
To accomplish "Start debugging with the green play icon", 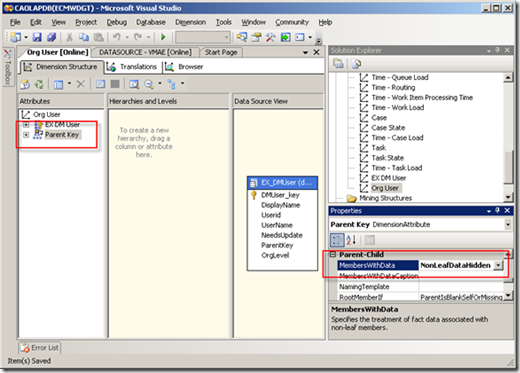I will [163, 37].
